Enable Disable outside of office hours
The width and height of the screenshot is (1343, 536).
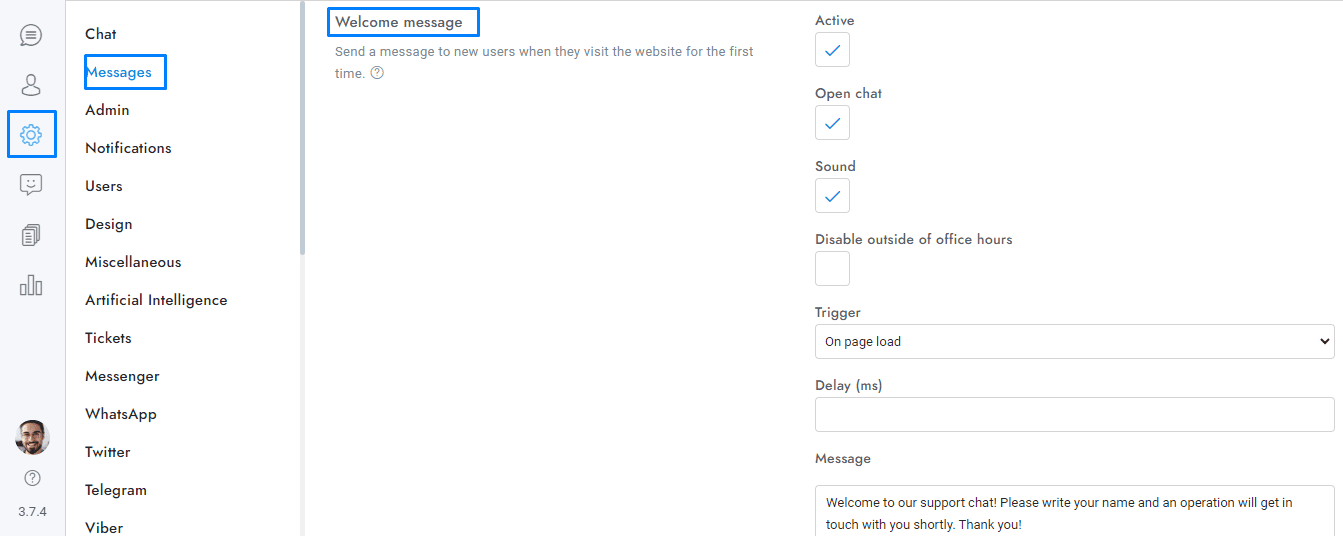832,268
